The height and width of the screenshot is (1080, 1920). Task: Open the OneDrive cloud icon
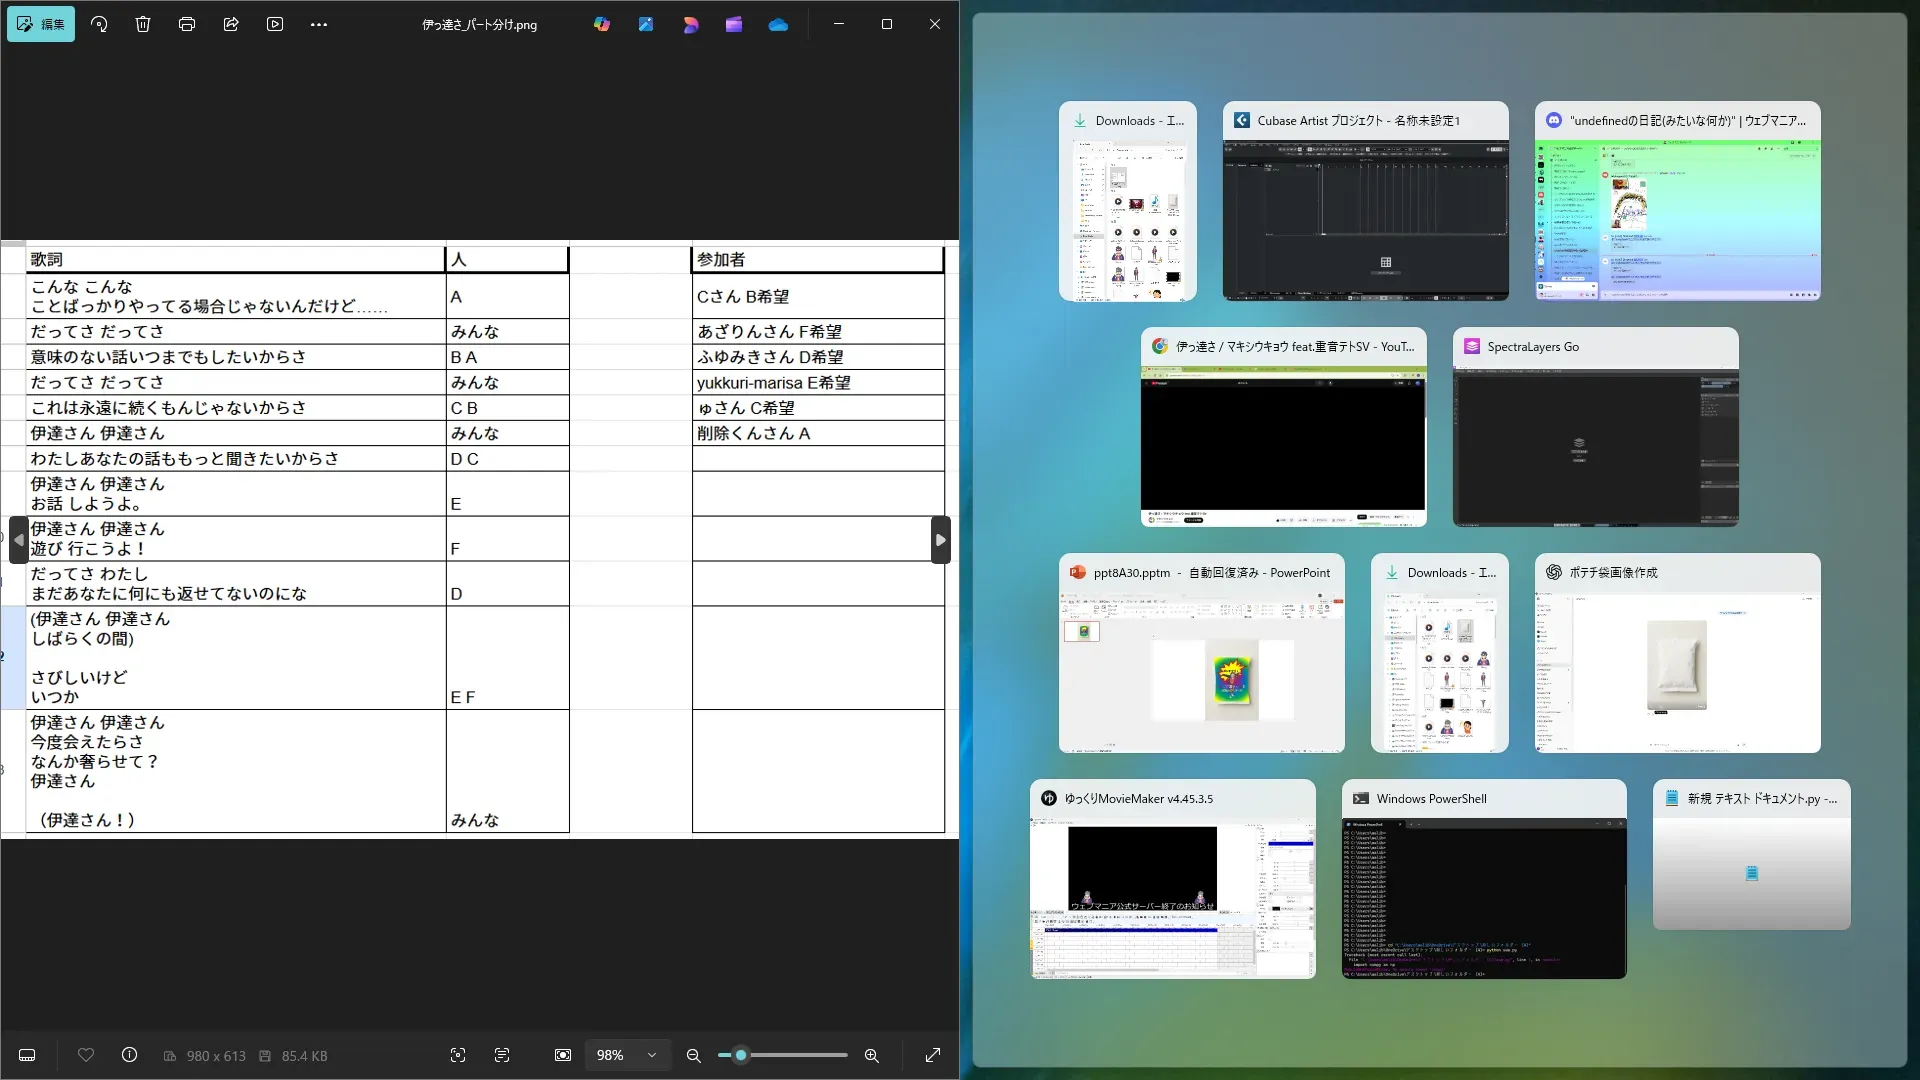pyautogui.click(x=778, y=24)
